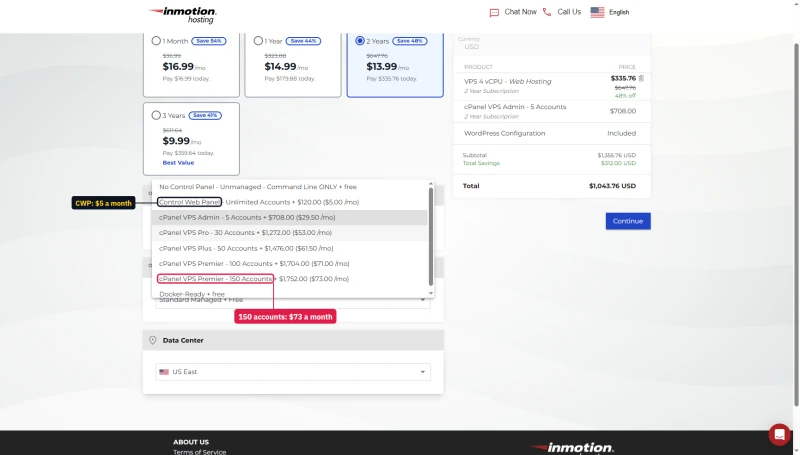Click the Call Us link

click(569, 12)
